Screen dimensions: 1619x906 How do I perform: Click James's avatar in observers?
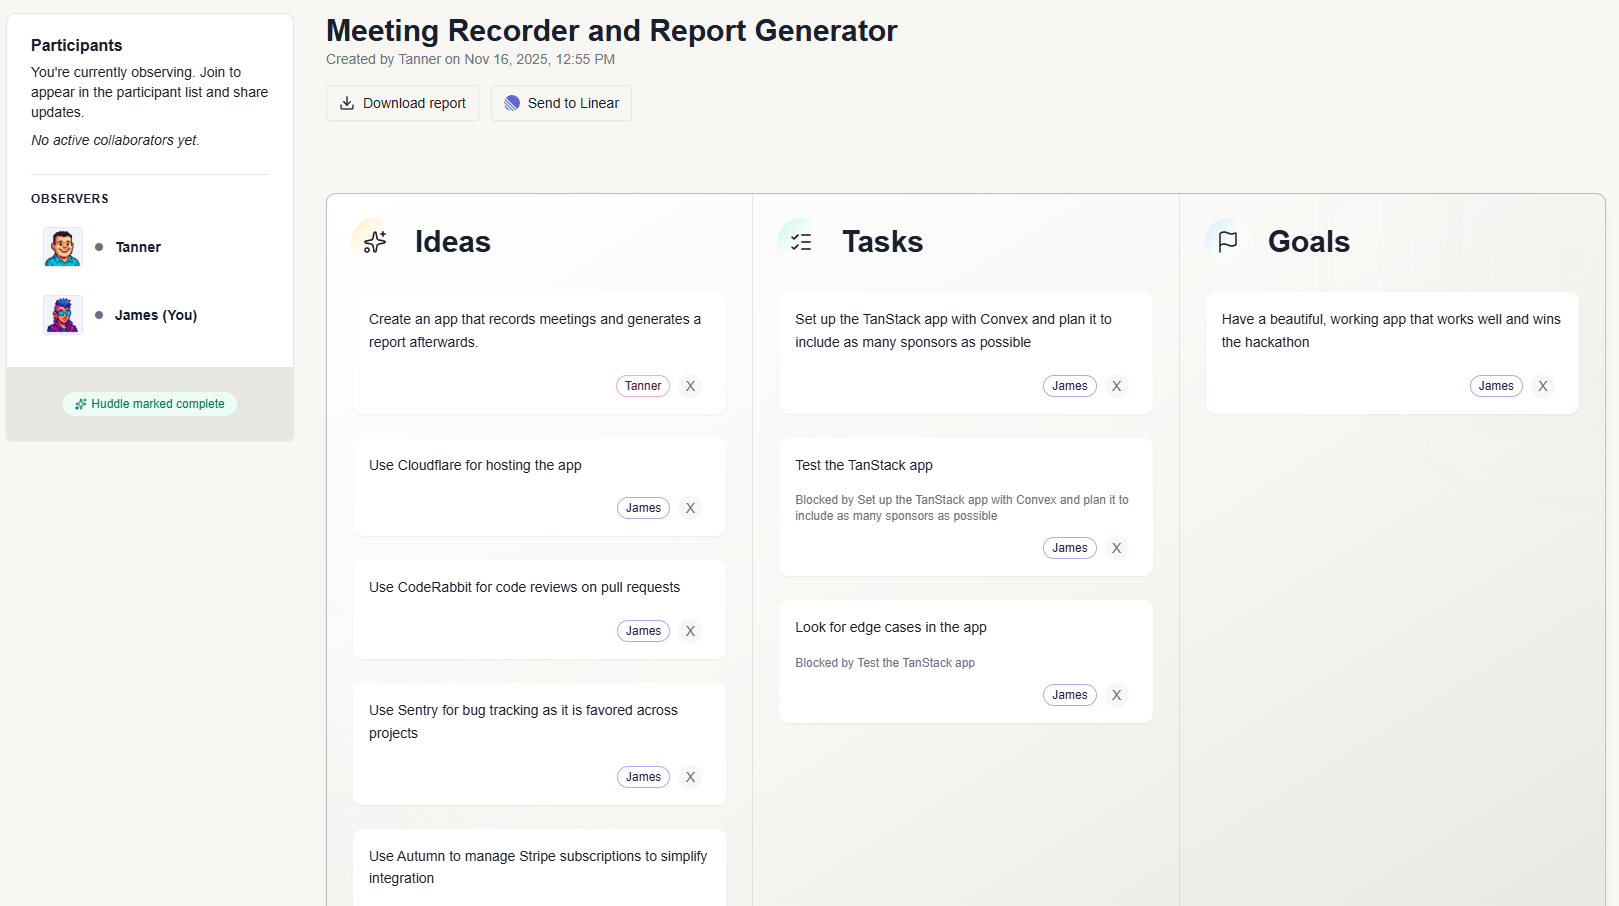coord(63,315)
